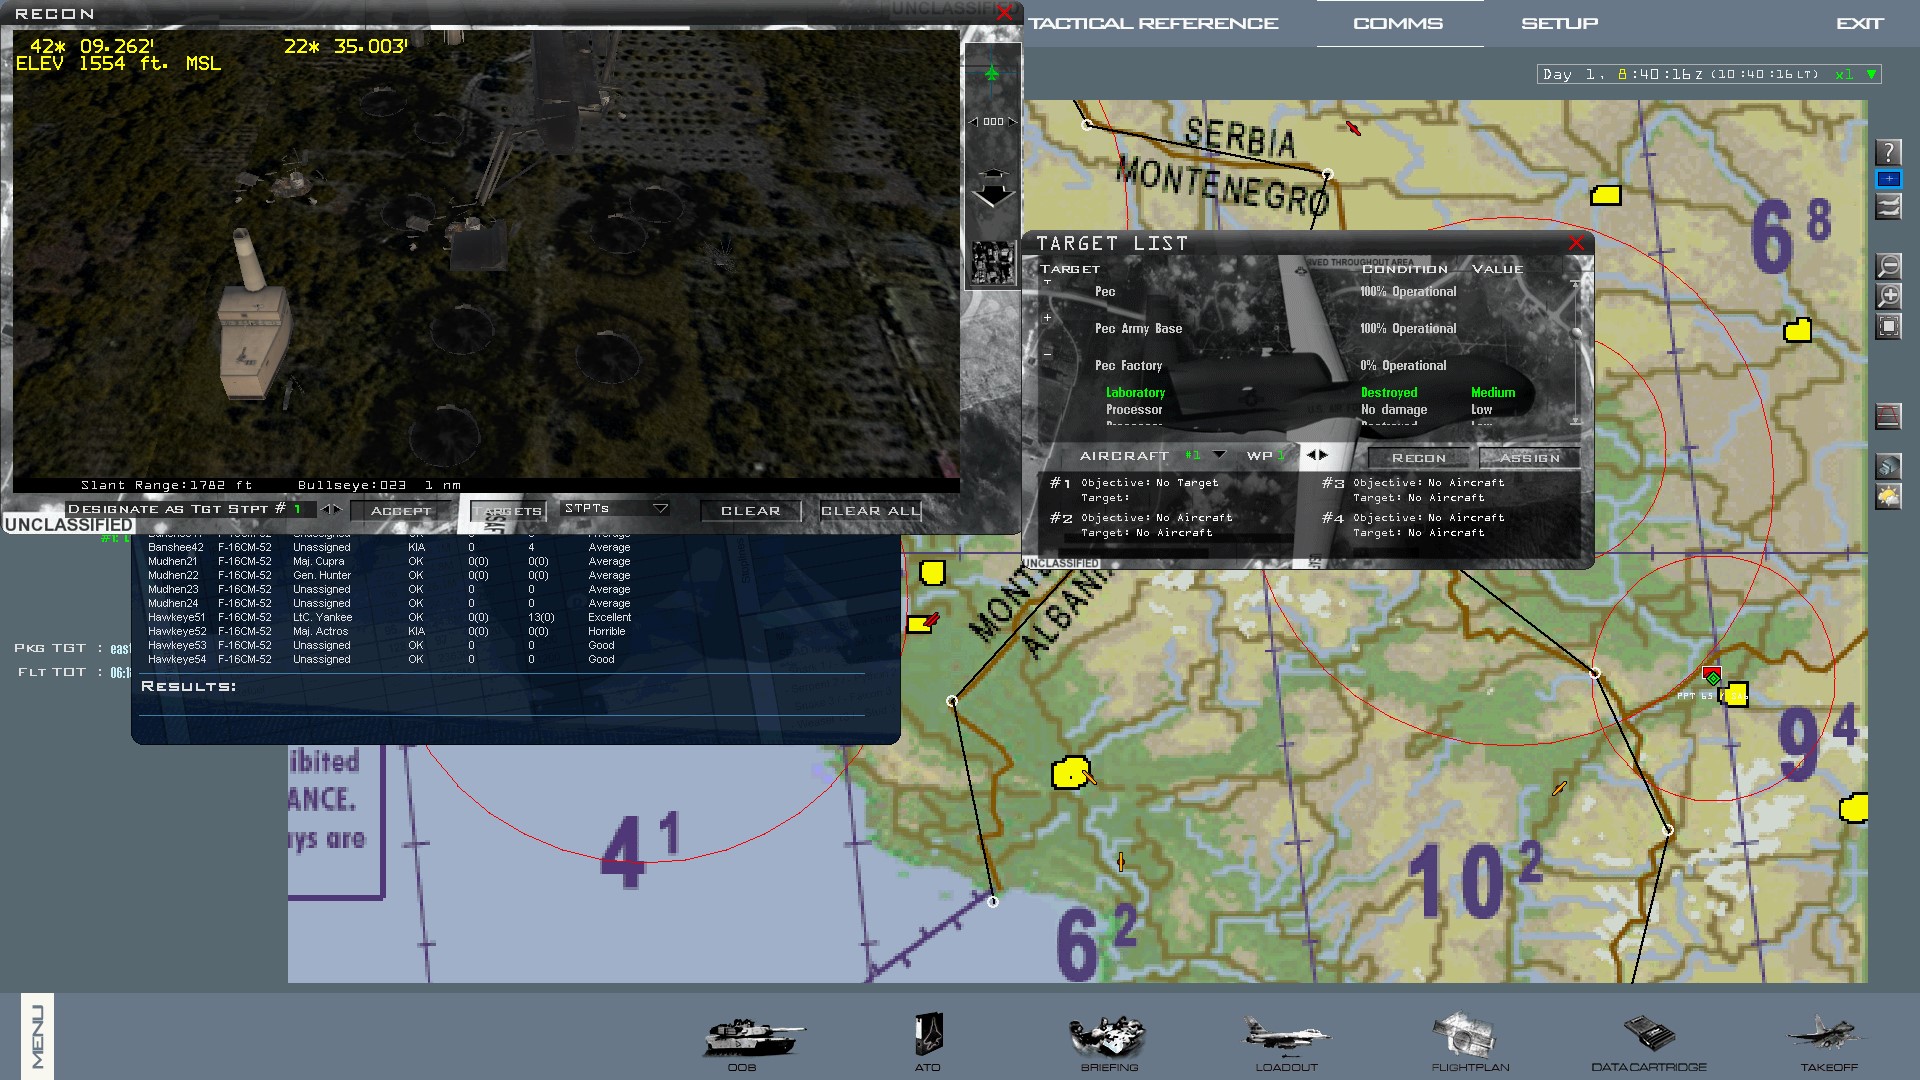Change target steerpoint number with arrows
Image resolution: width=1920 pixels, height=1080 pixels.
click(x=331, y=509)
